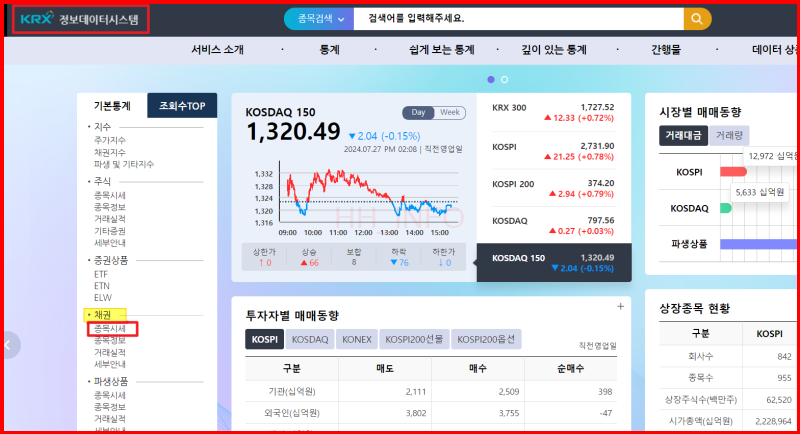This screenshot has height=434, width=800.
Task: Open 종목시세 link under 채권
Action: [110, 329]
